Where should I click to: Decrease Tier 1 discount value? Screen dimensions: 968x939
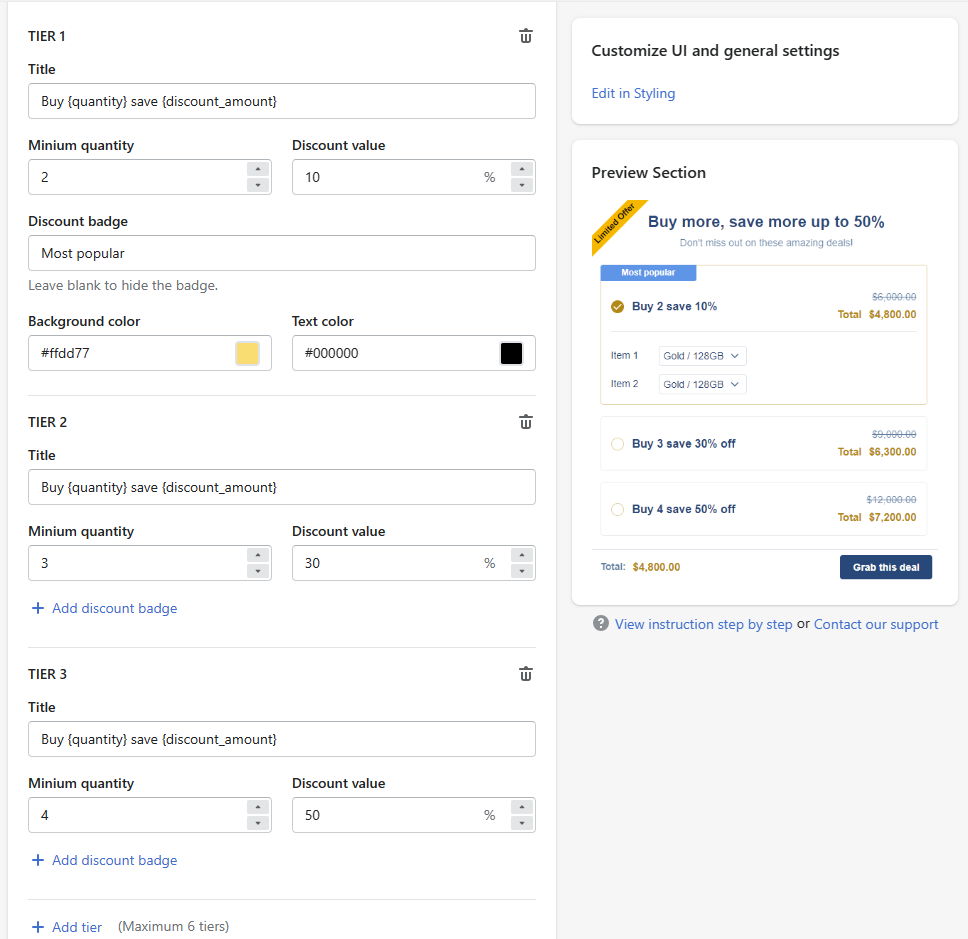[522, 185]
